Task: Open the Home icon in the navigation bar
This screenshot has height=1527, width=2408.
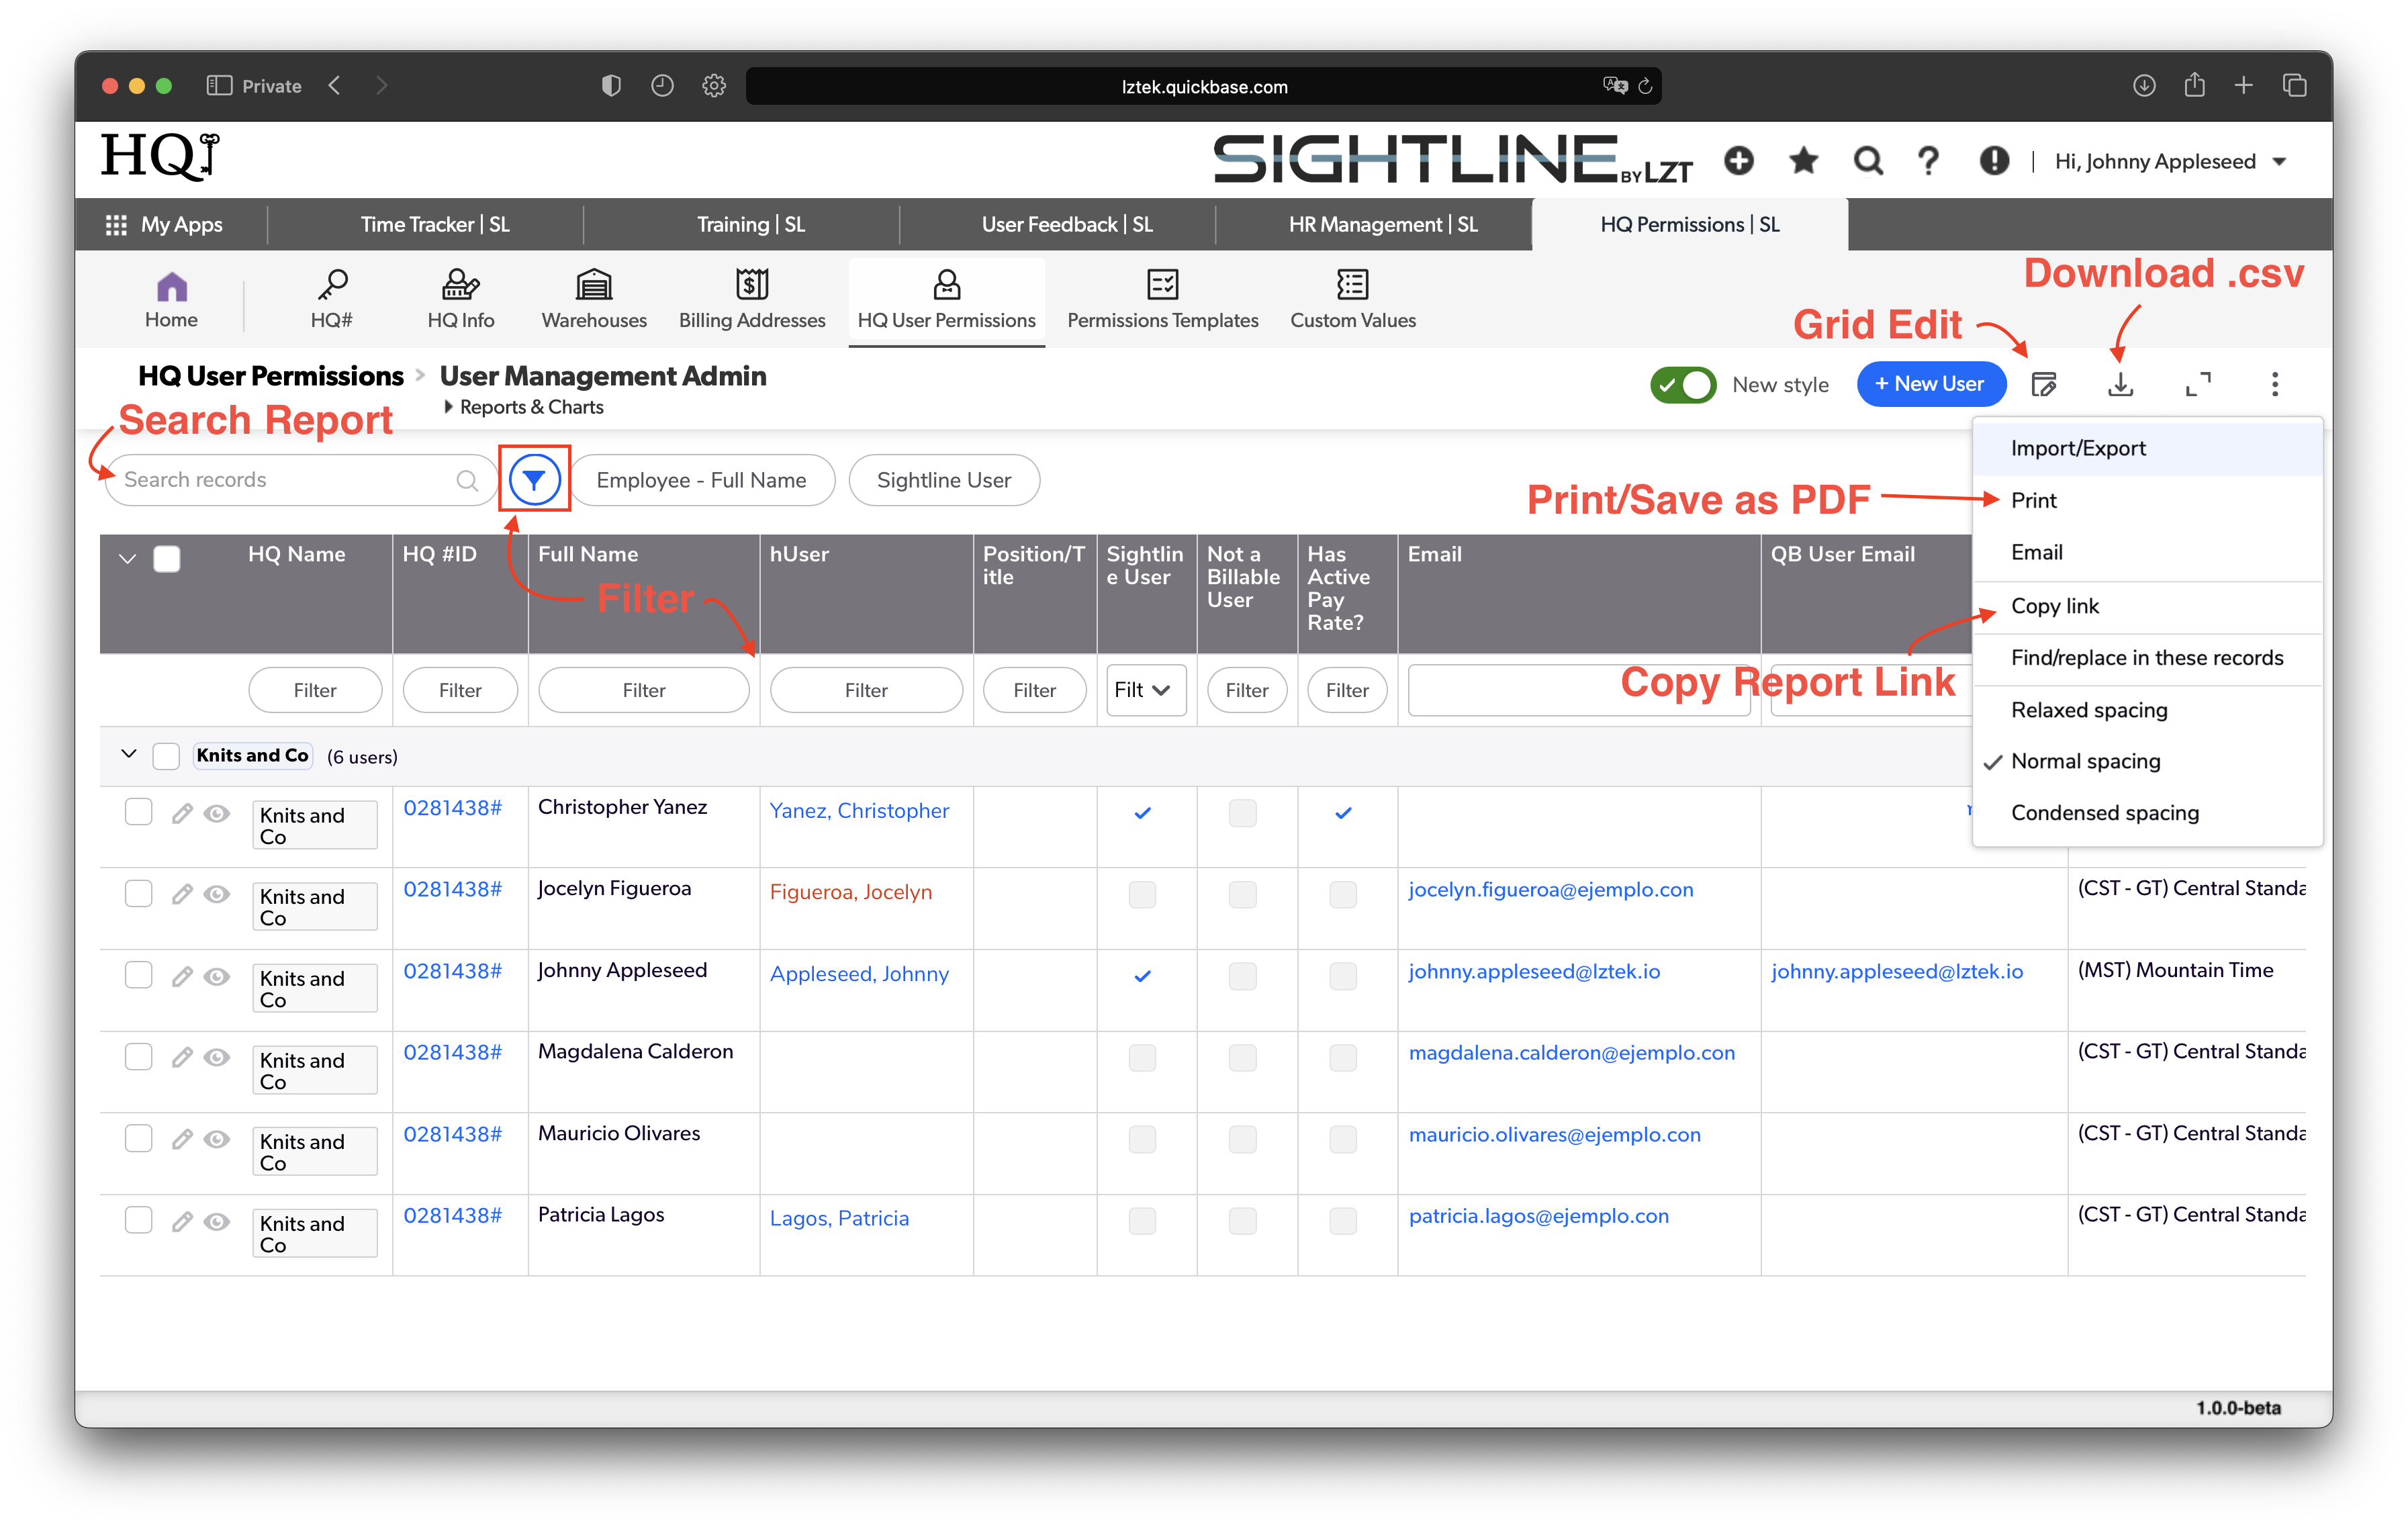Action: pos(171,298)
